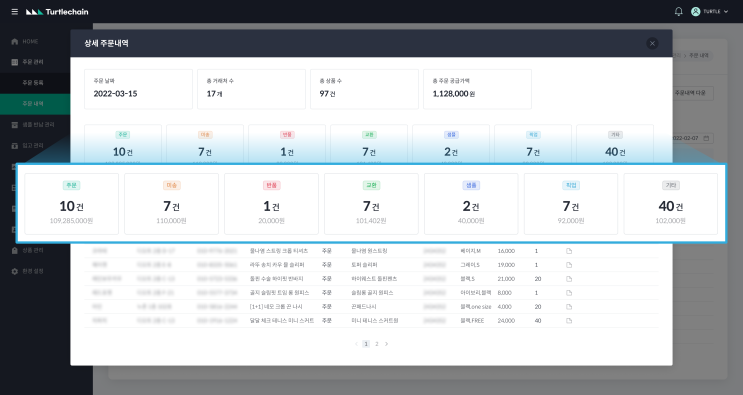The image size is (743, 395).
Task: Click the 달달 체크 테니스 미니 스커트 product name
Action: 282,321
